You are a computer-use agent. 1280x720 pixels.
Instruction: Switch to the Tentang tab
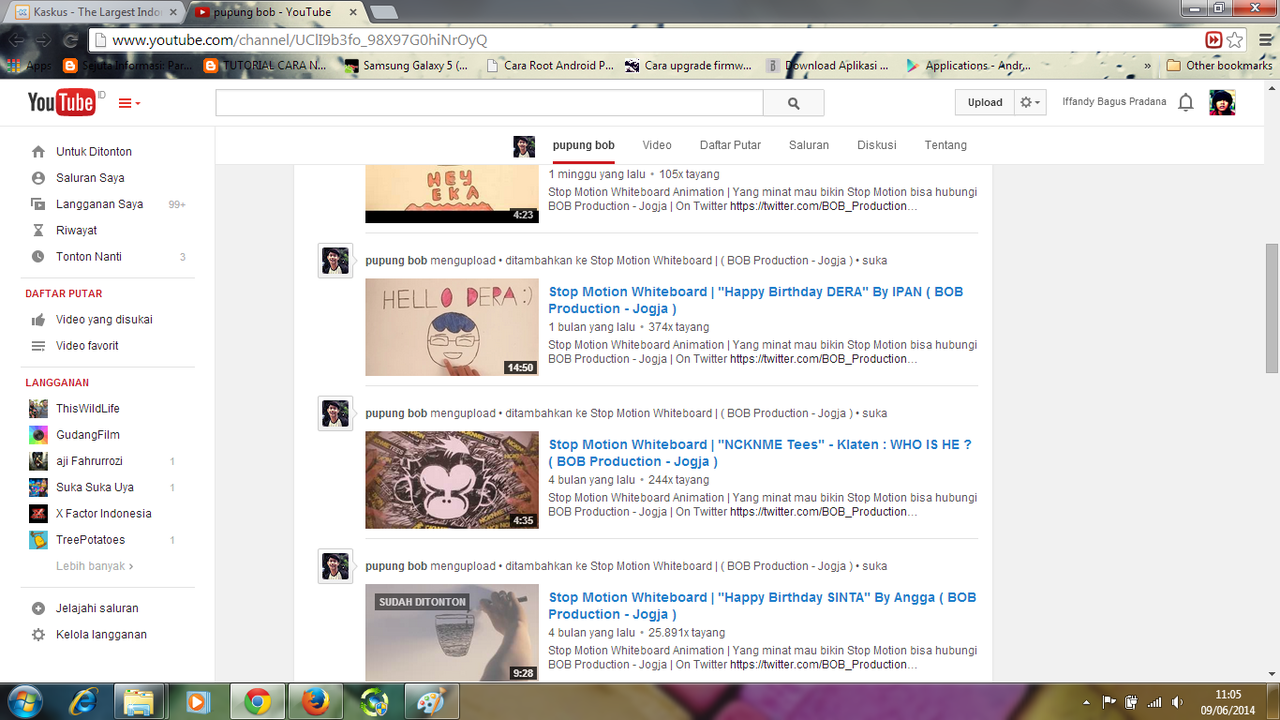coord(945,145)
